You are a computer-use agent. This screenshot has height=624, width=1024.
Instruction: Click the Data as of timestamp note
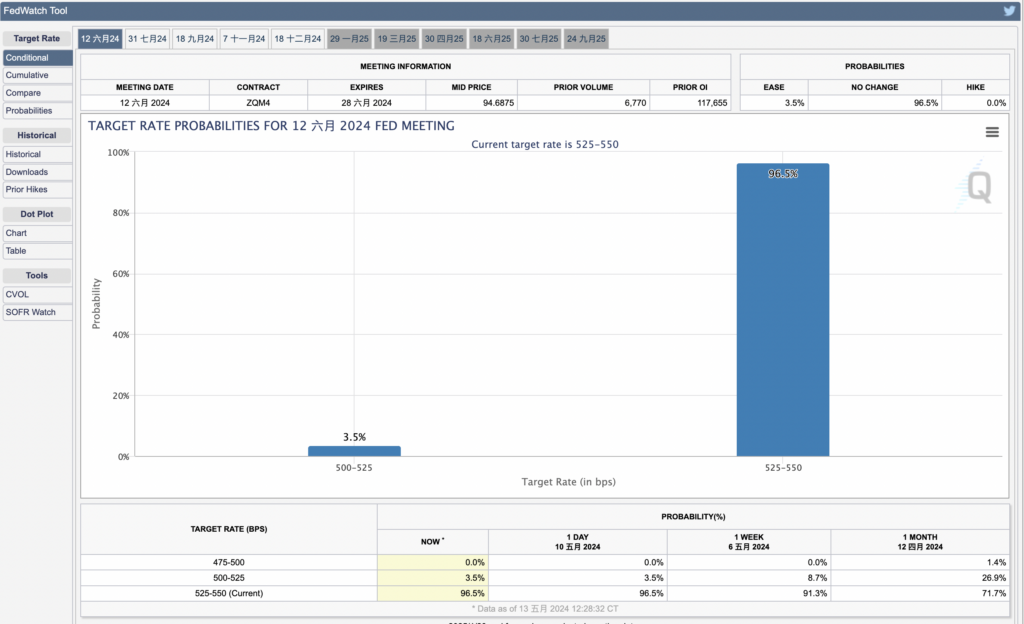tap(545, 608)
